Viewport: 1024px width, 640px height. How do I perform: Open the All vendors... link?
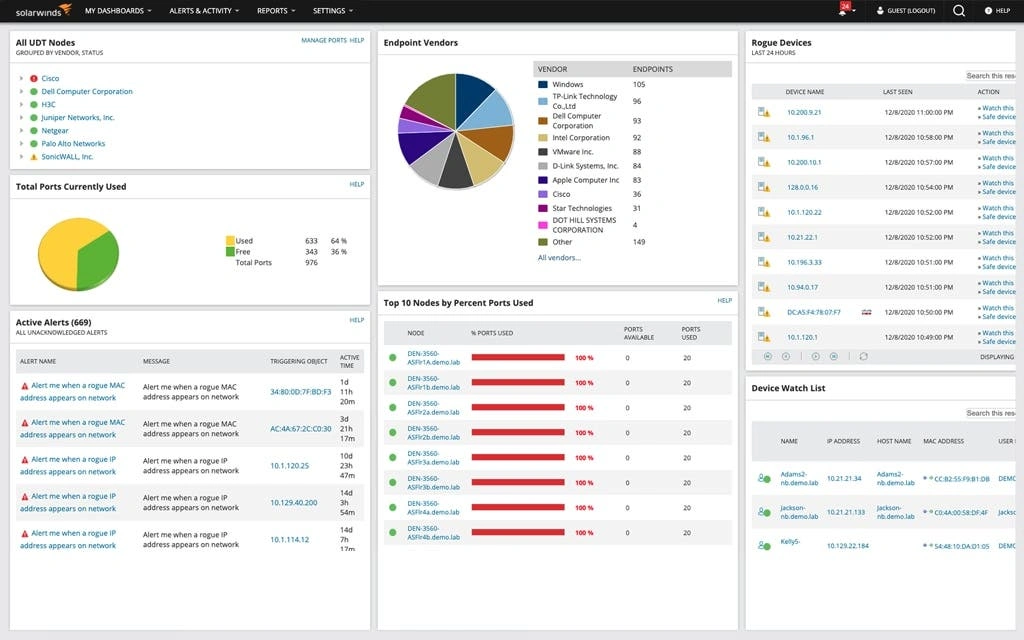pos(559,257)
